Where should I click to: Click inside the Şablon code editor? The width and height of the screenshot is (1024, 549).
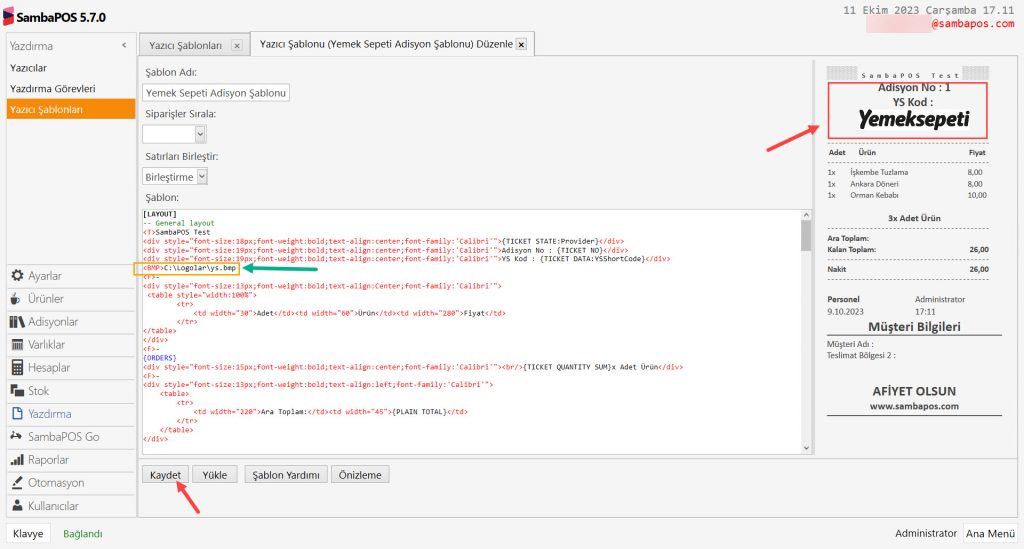pyautogui.click(x=472, y=332)
